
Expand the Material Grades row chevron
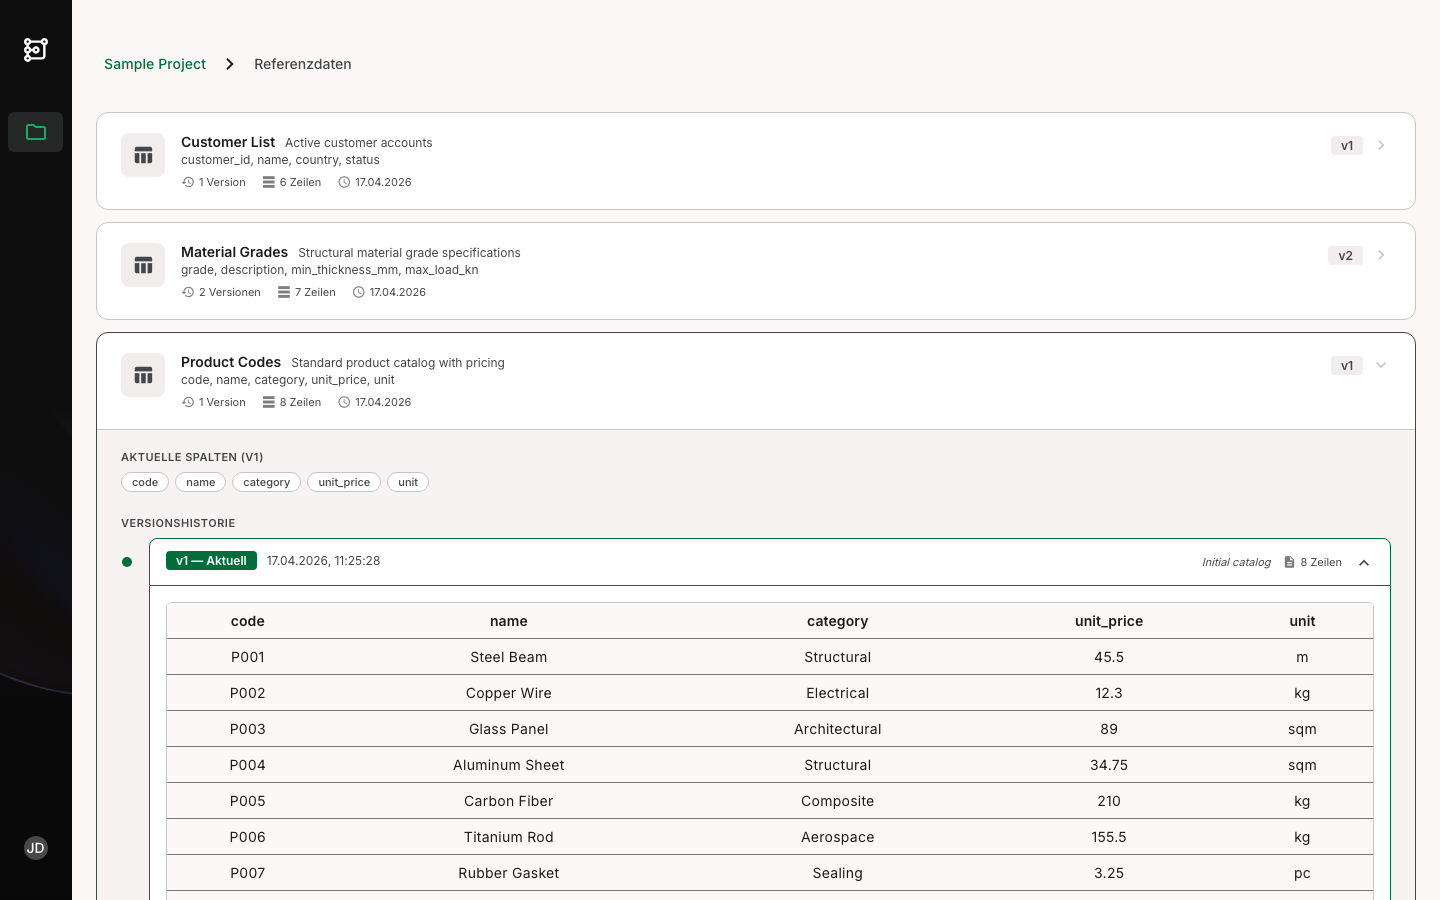[1381, 256]
